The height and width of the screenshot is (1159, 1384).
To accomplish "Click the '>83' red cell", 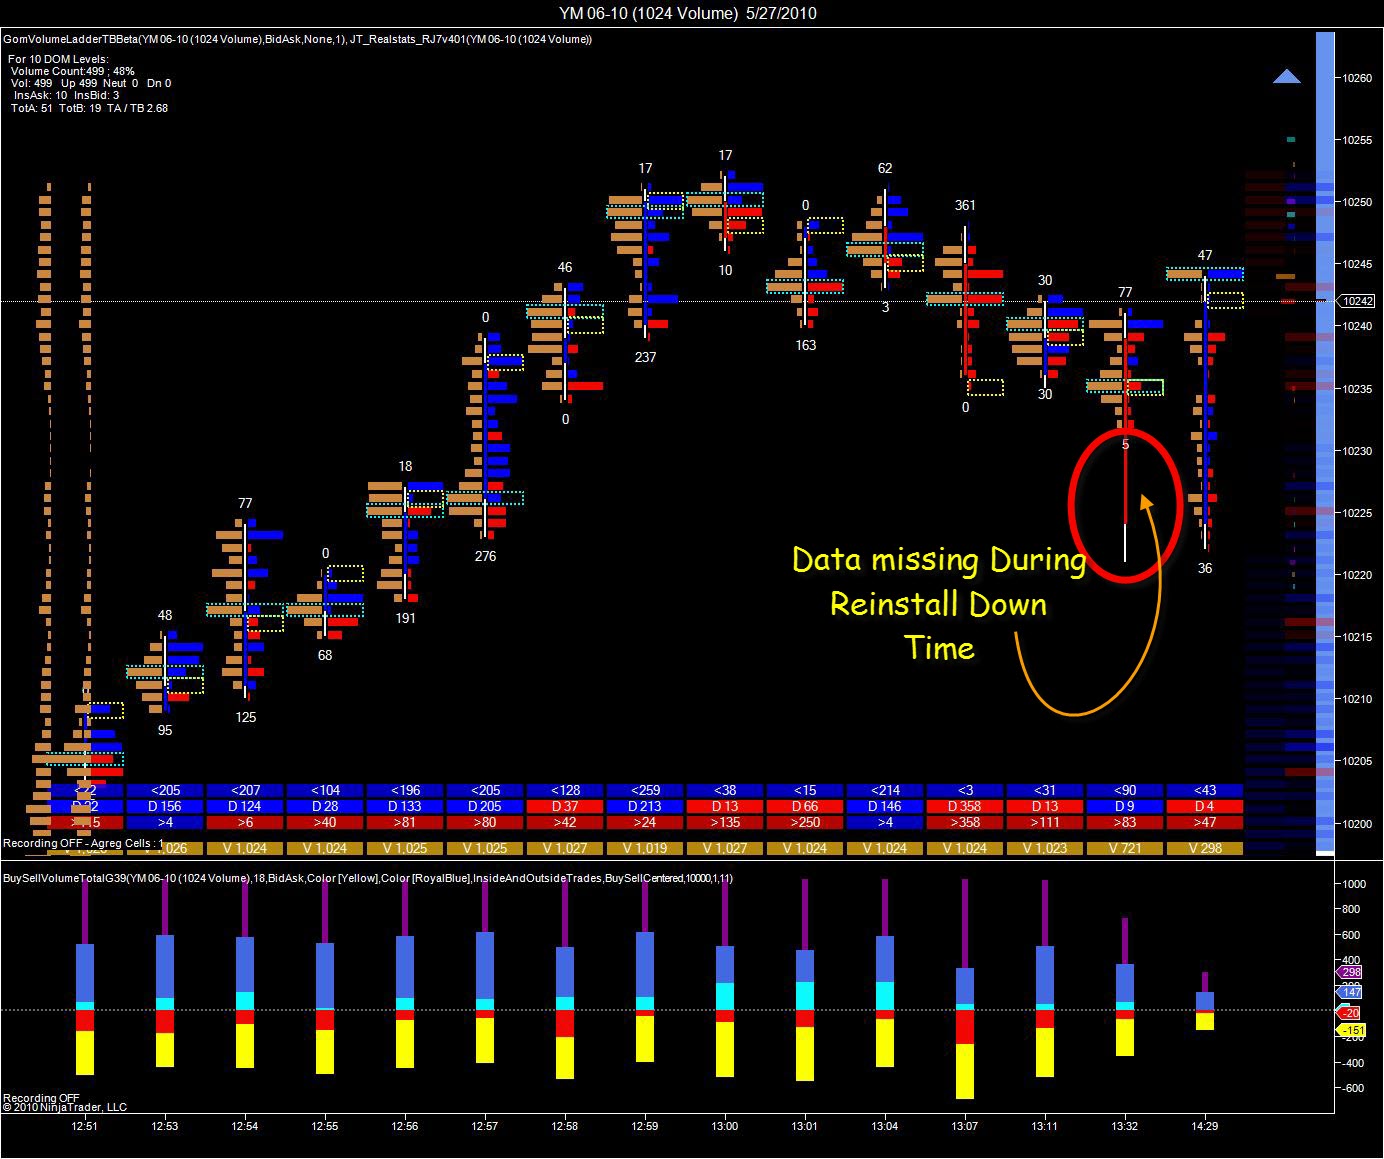I will tap(1125, 822).
